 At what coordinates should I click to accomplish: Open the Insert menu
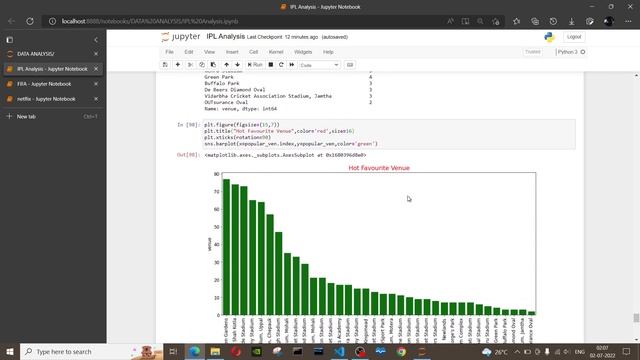[232, 52]
